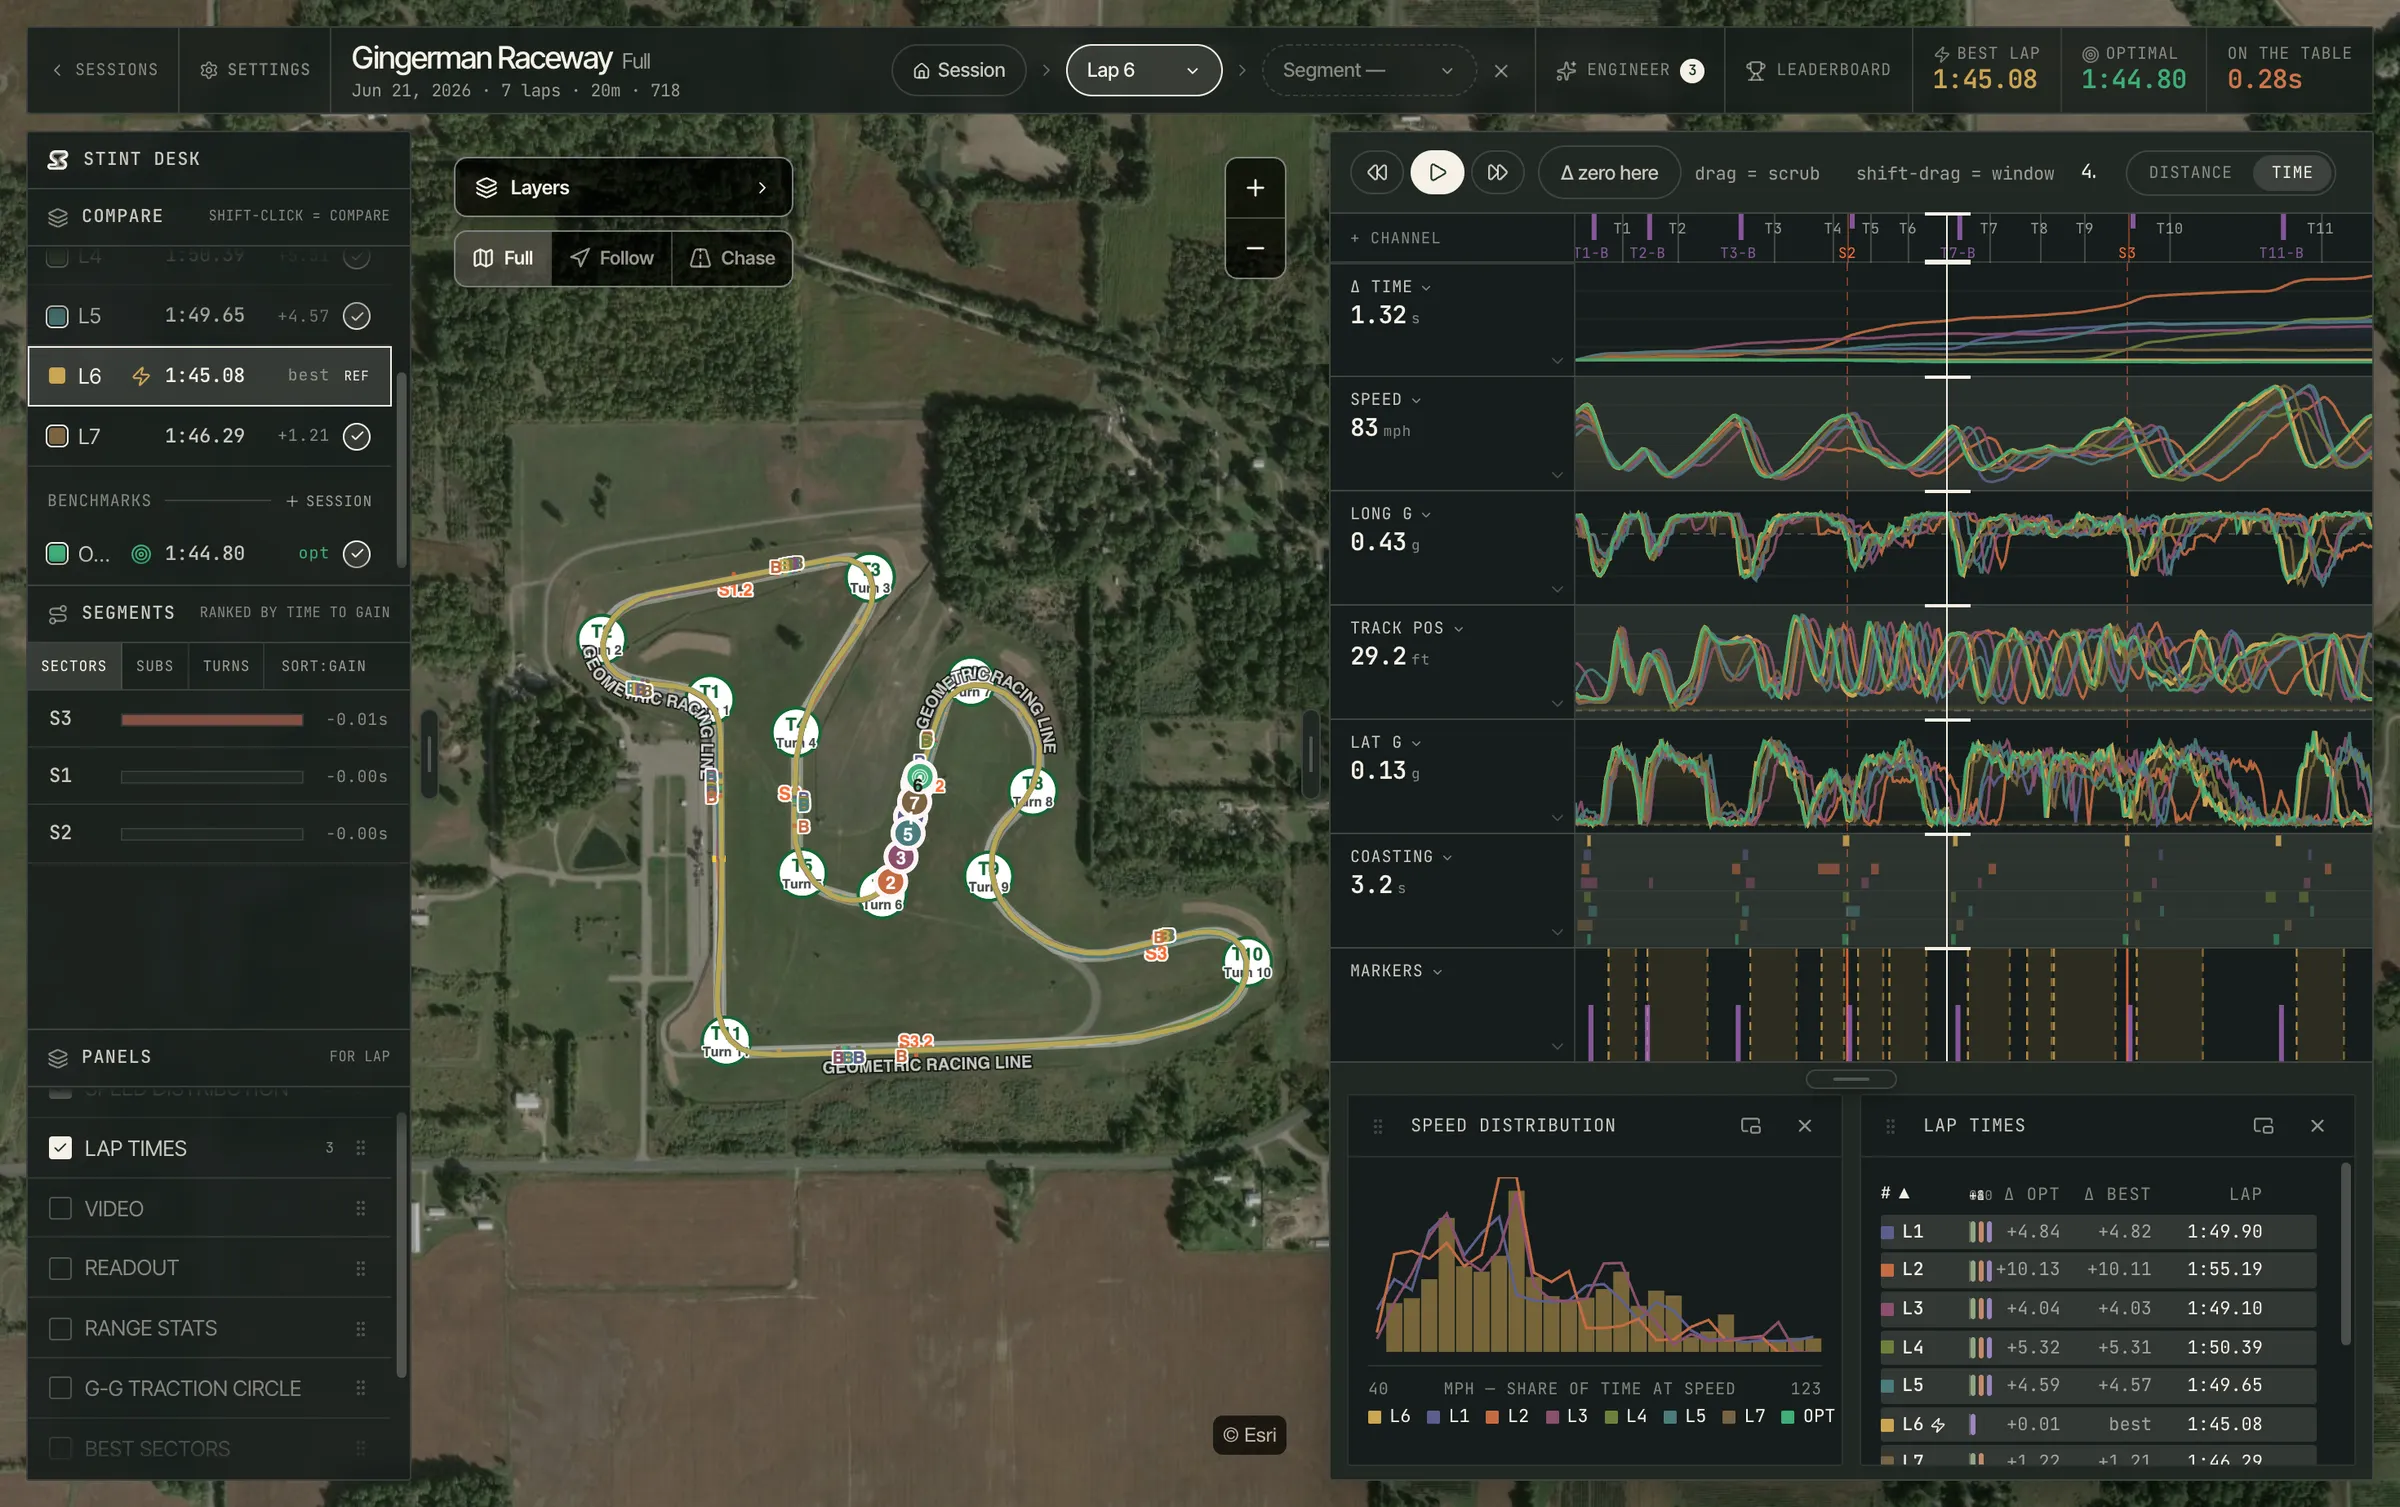Open the Lap 6 dropdown
2400x1507 pixels.
point(1144,70)
